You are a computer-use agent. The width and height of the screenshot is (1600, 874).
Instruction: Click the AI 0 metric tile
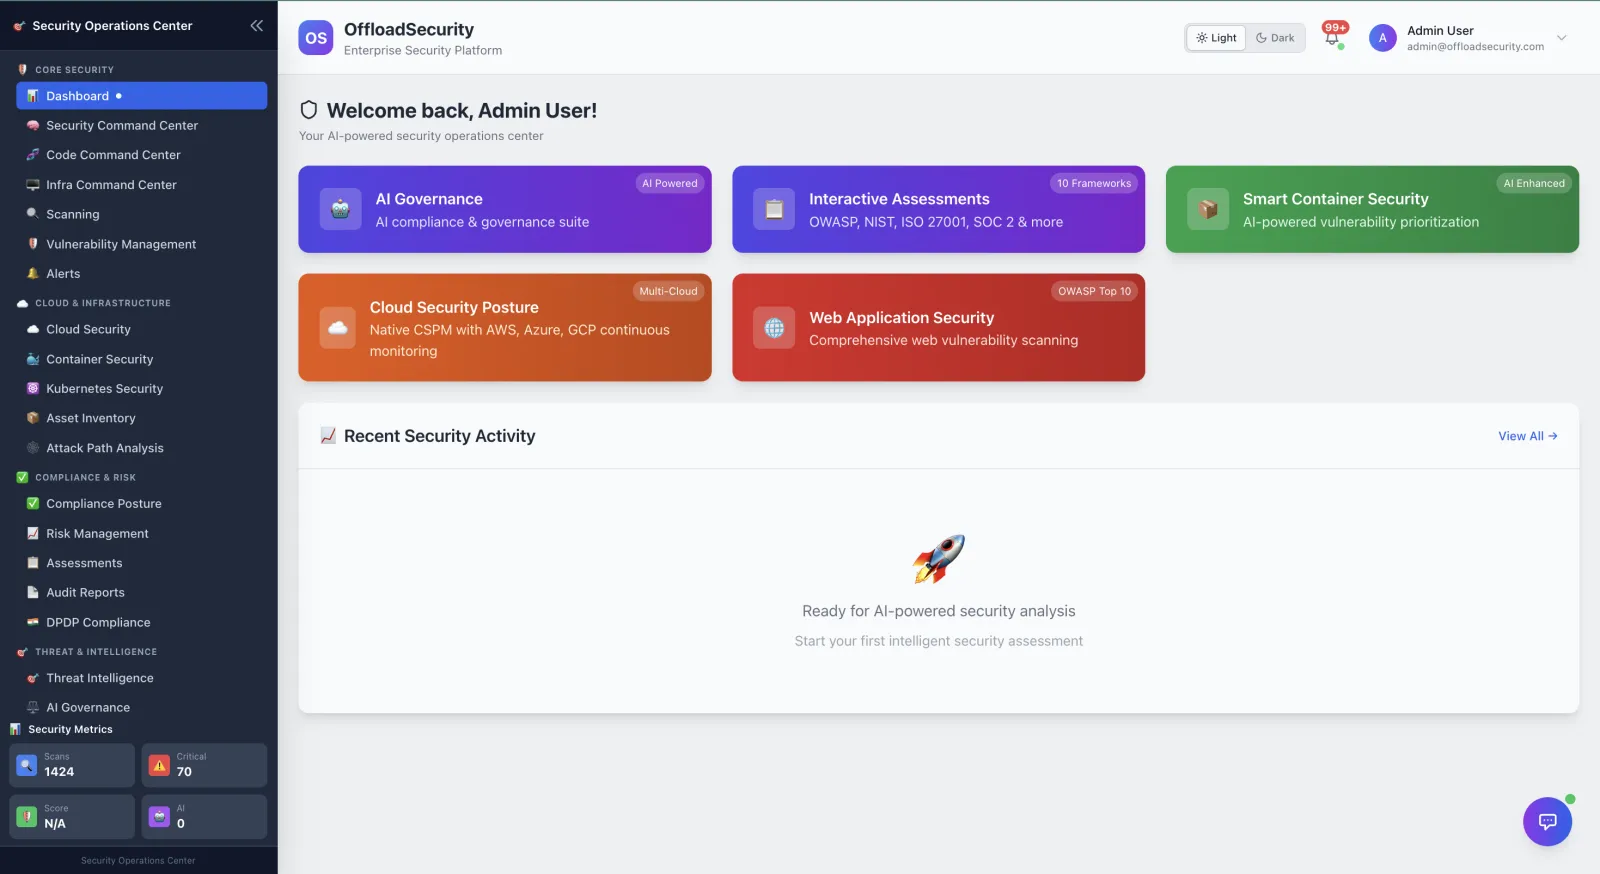(204, 817)
